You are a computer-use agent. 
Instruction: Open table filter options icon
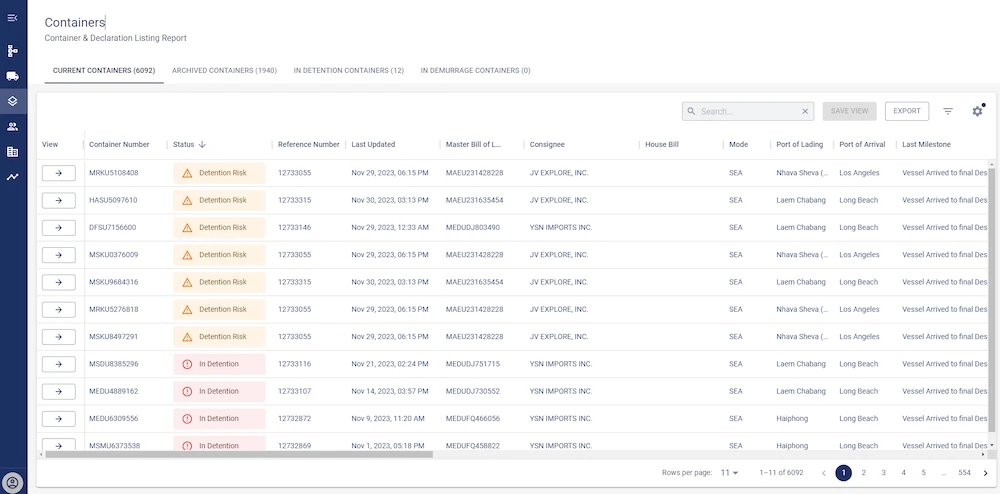[948, 112]
